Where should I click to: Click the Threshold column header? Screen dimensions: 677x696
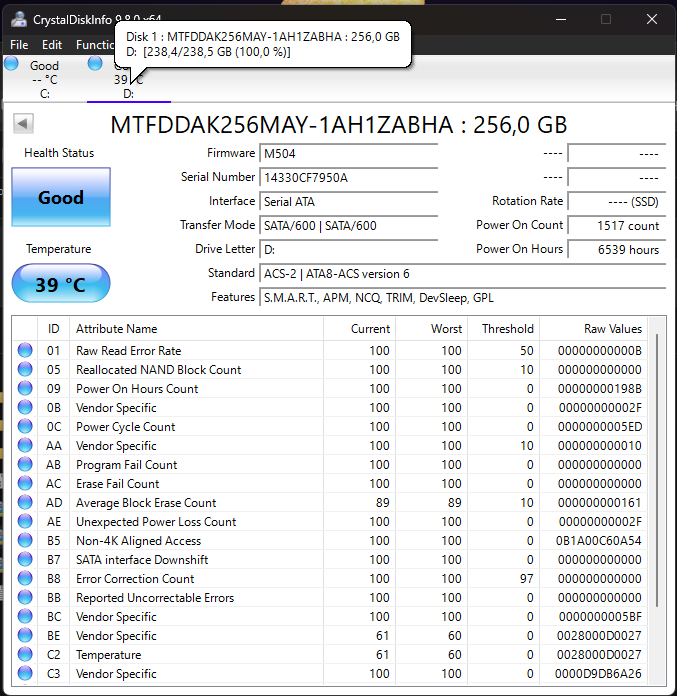503,329
